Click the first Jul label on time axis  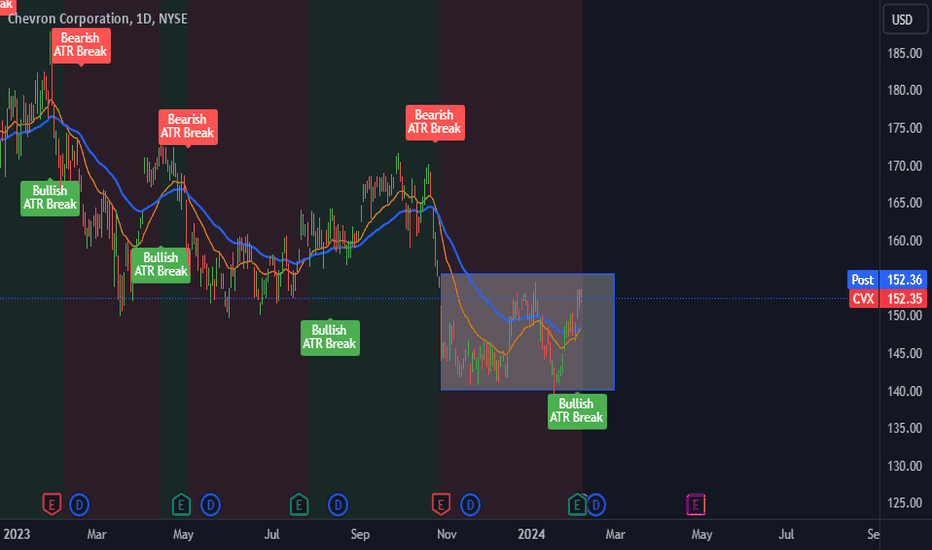272,534
